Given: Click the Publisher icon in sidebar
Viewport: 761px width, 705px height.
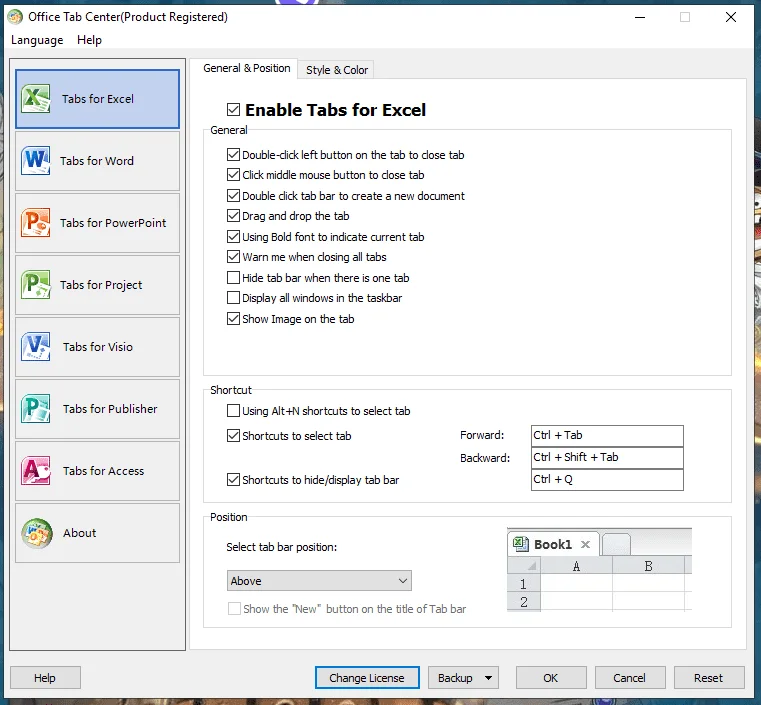Looking at the screenshot, I should click(x=35, y=409).
